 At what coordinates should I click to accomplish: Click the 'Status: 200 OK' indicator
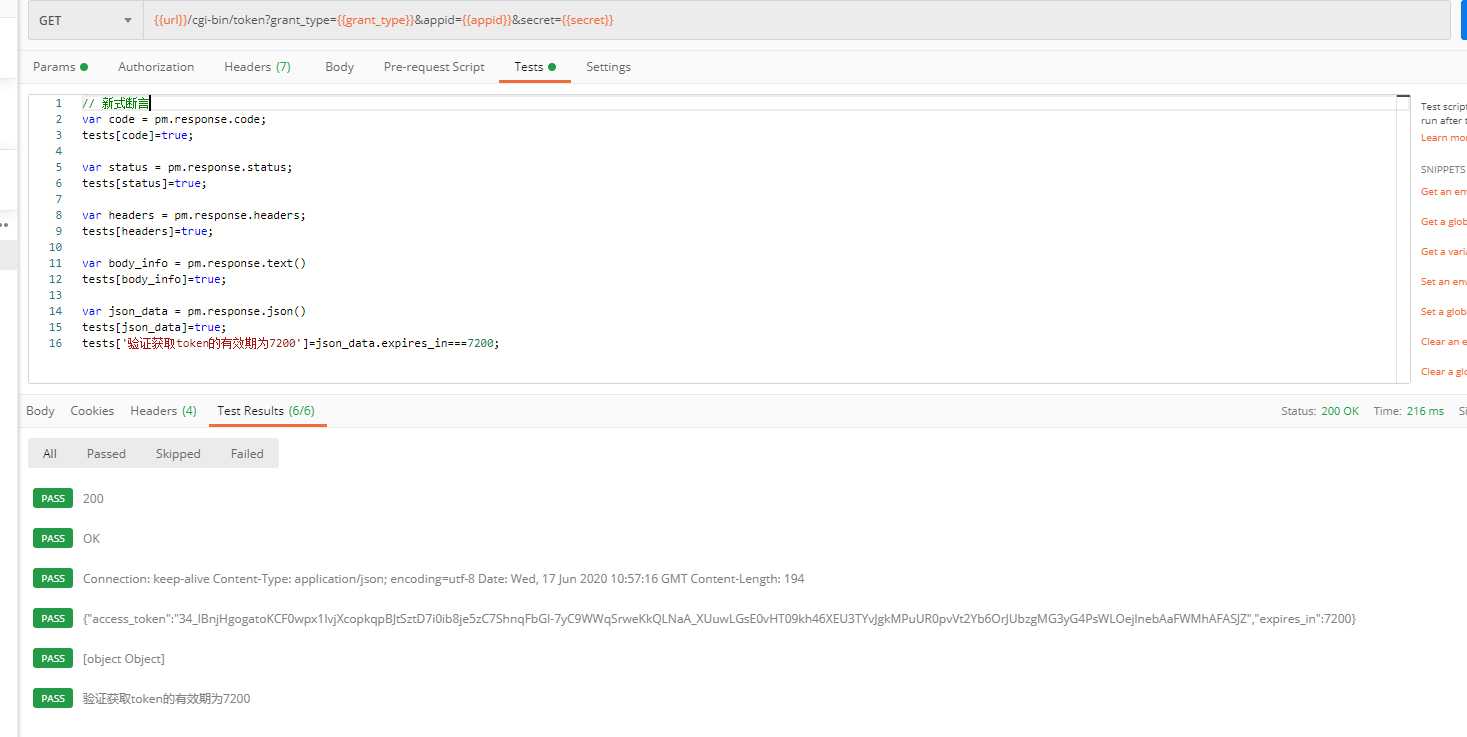click(x=1320, y=411)
